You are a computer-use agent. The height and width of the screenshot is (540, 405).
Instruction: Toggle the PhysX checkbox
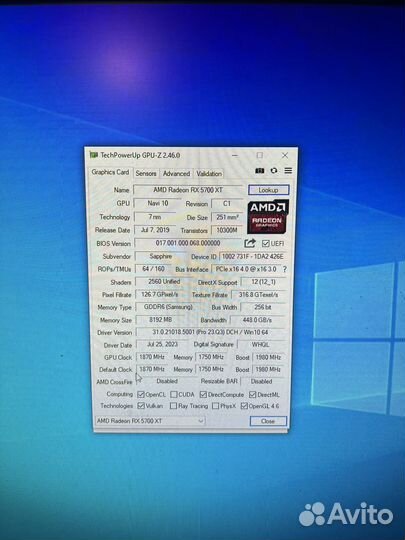click(215, 406)
